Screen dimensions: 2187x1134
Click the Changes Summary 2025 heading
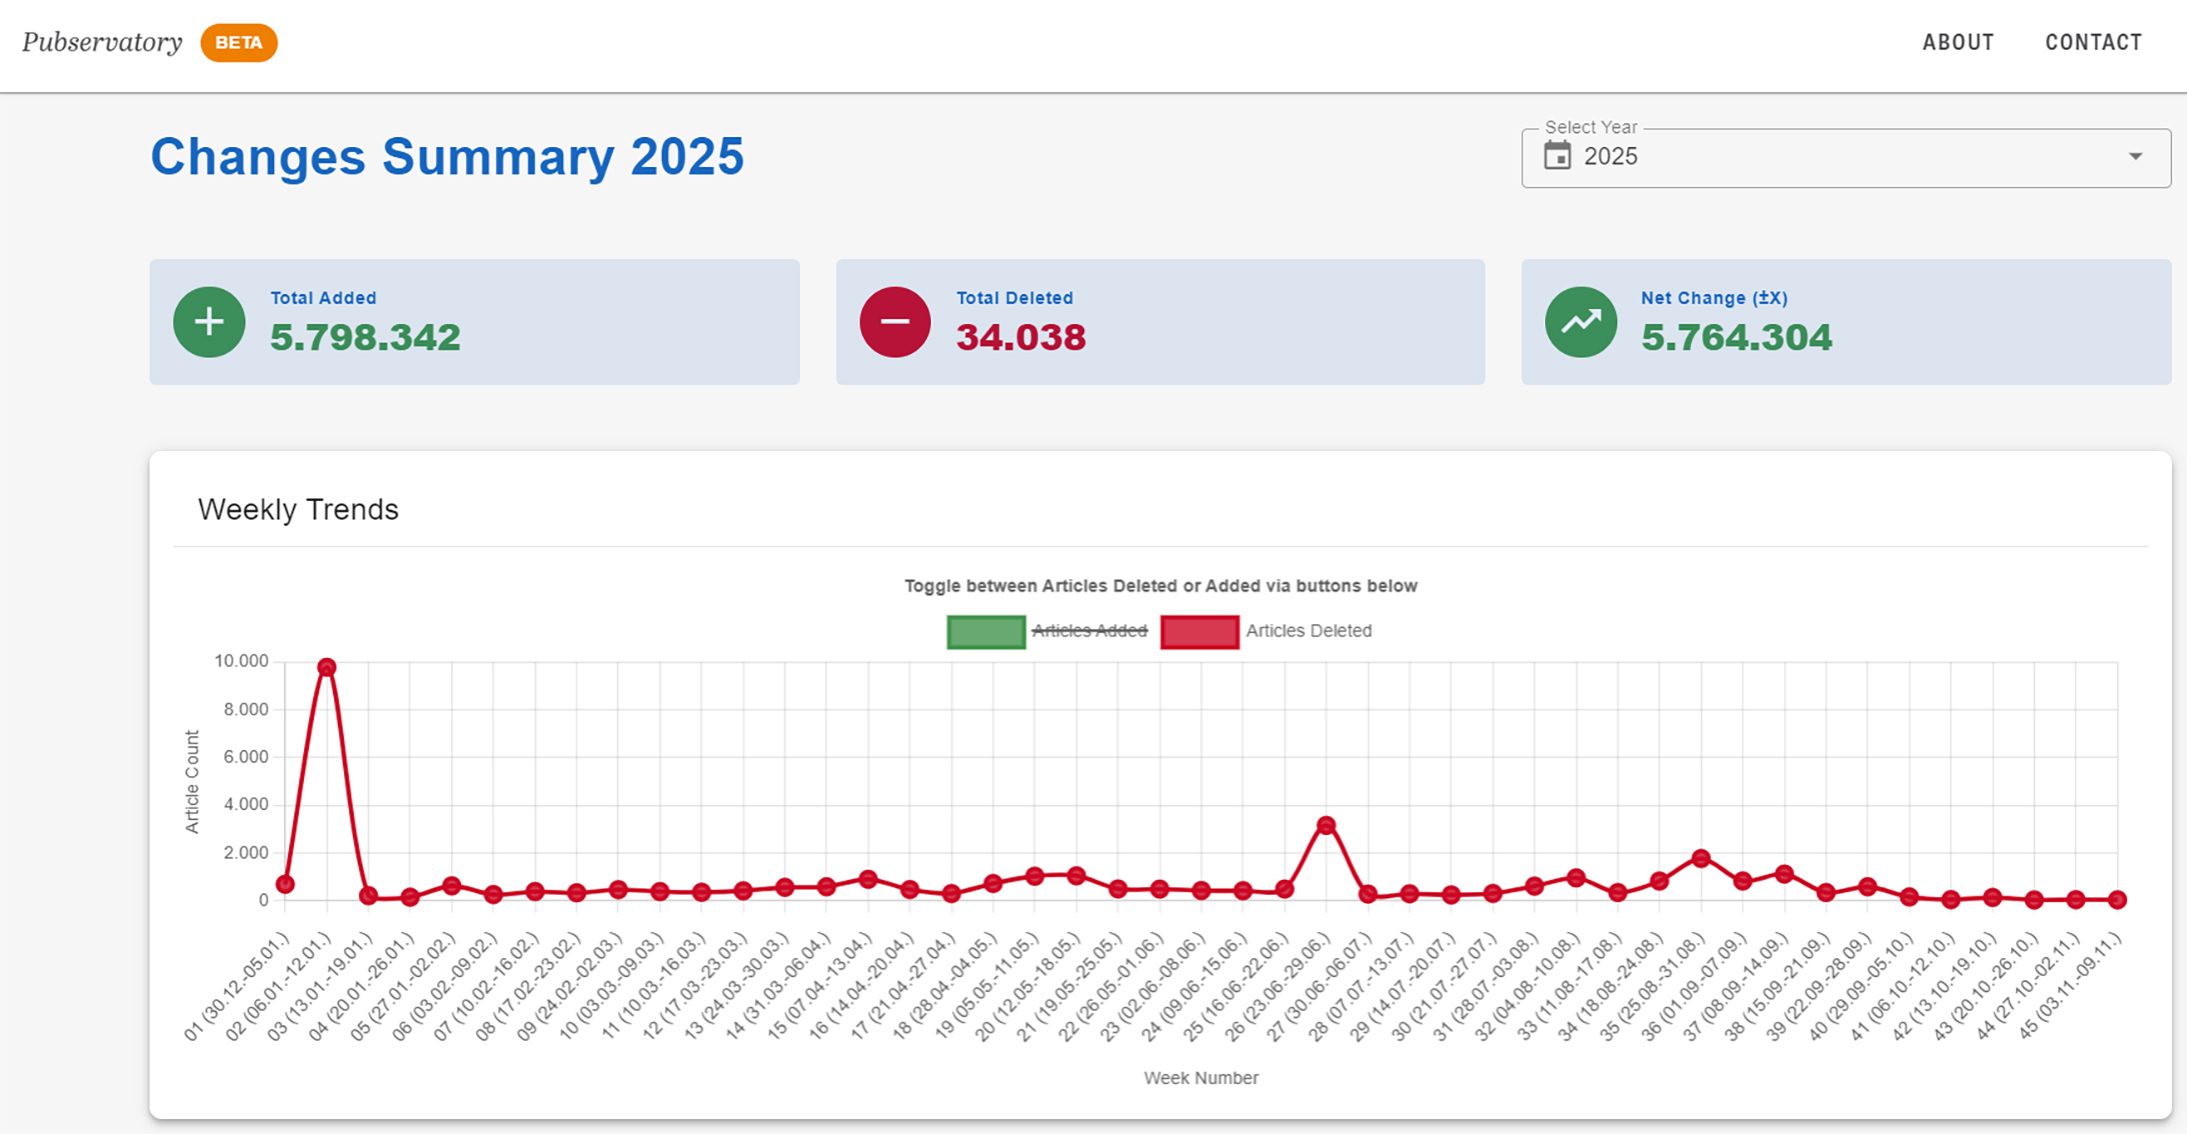447,157
